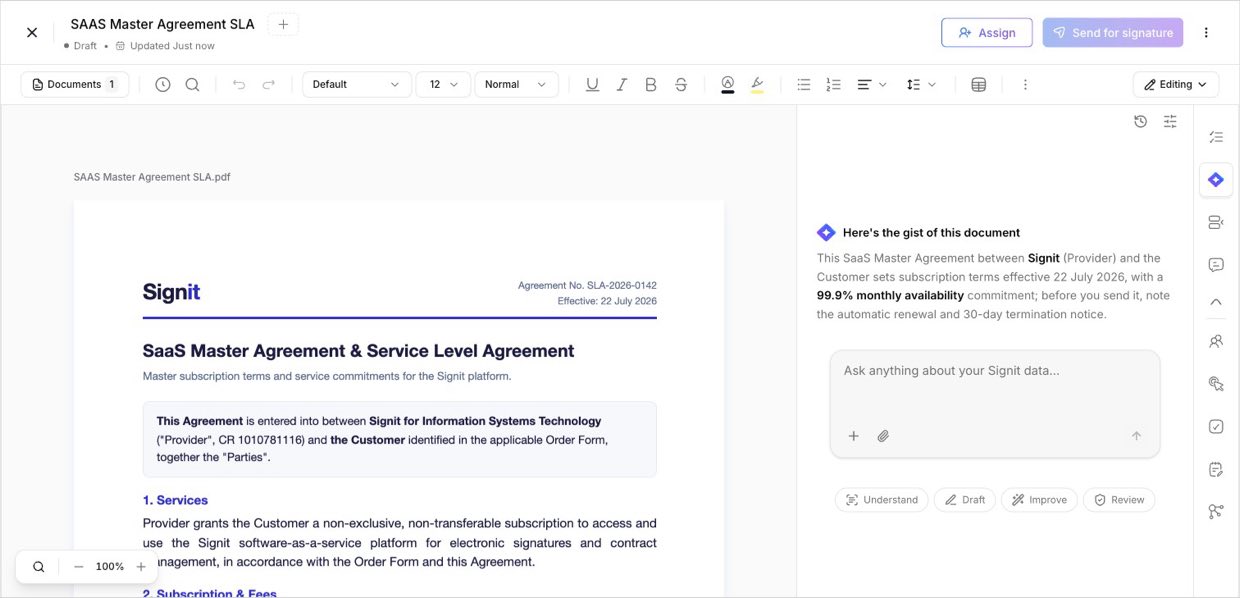Open header kebab menu
Viewport: 1240px width, 598px height.
click(x=1206, y=32)
